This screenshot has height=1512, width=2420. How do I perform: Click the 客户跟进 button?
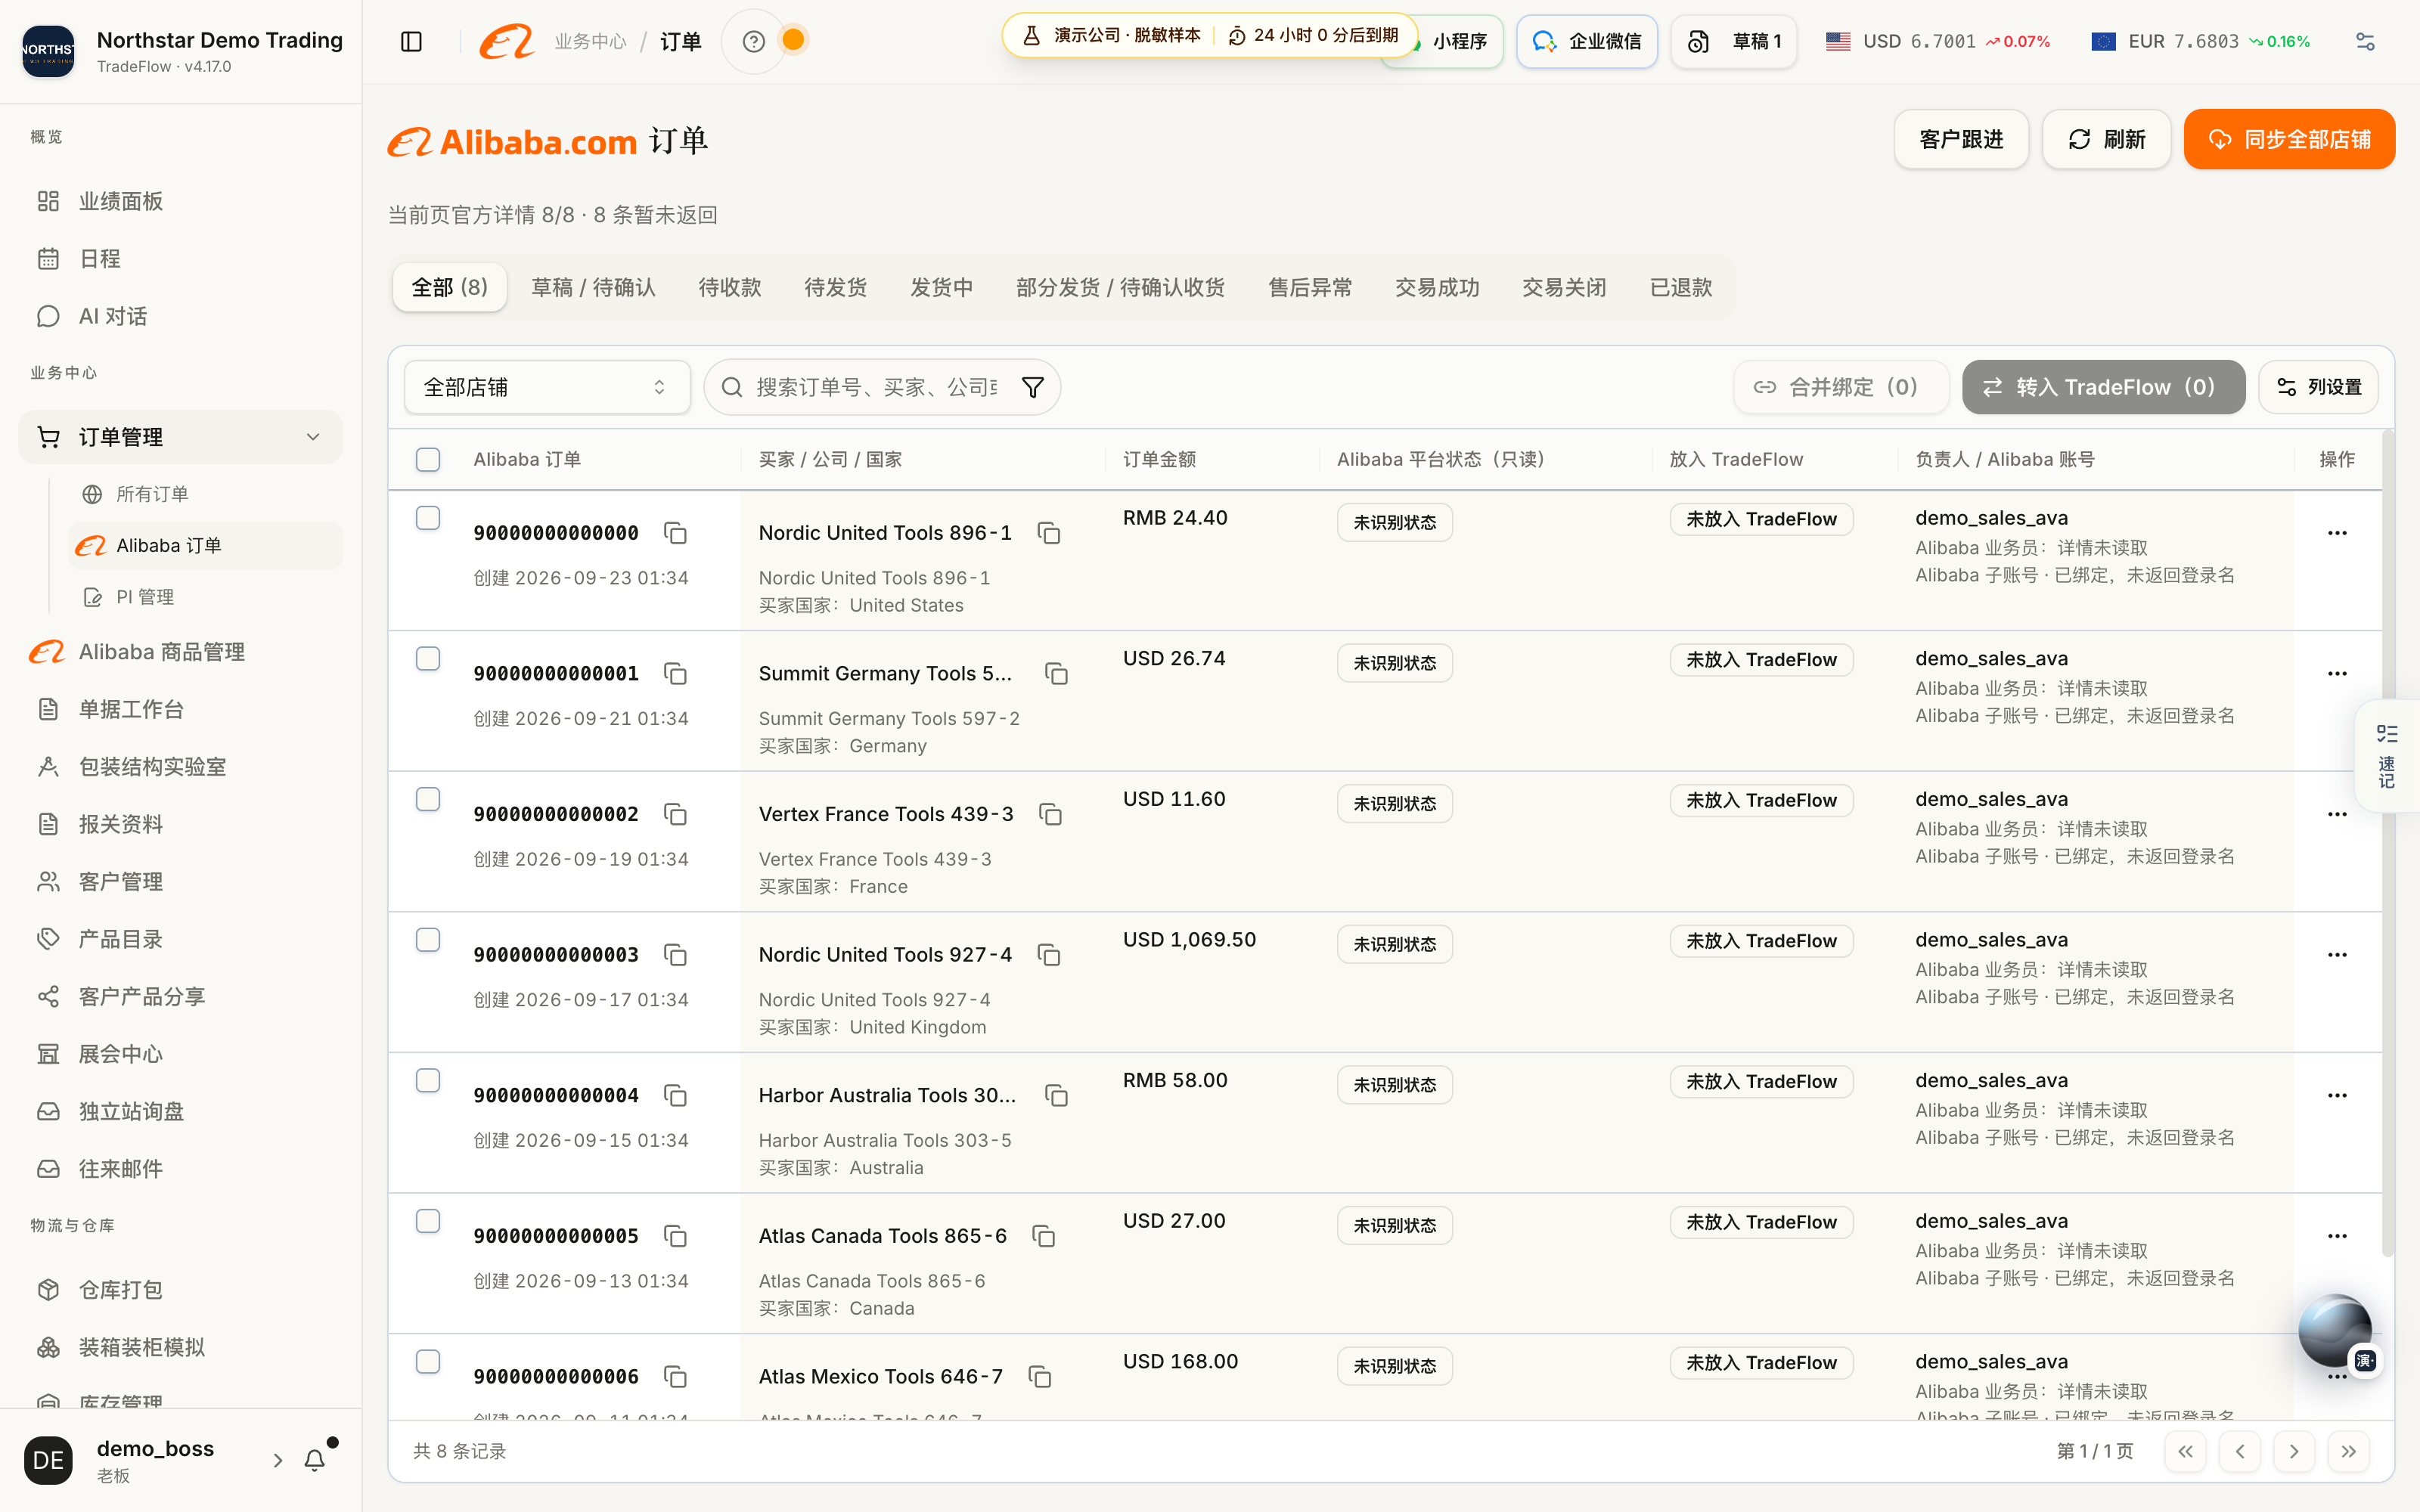point(1961,139)
